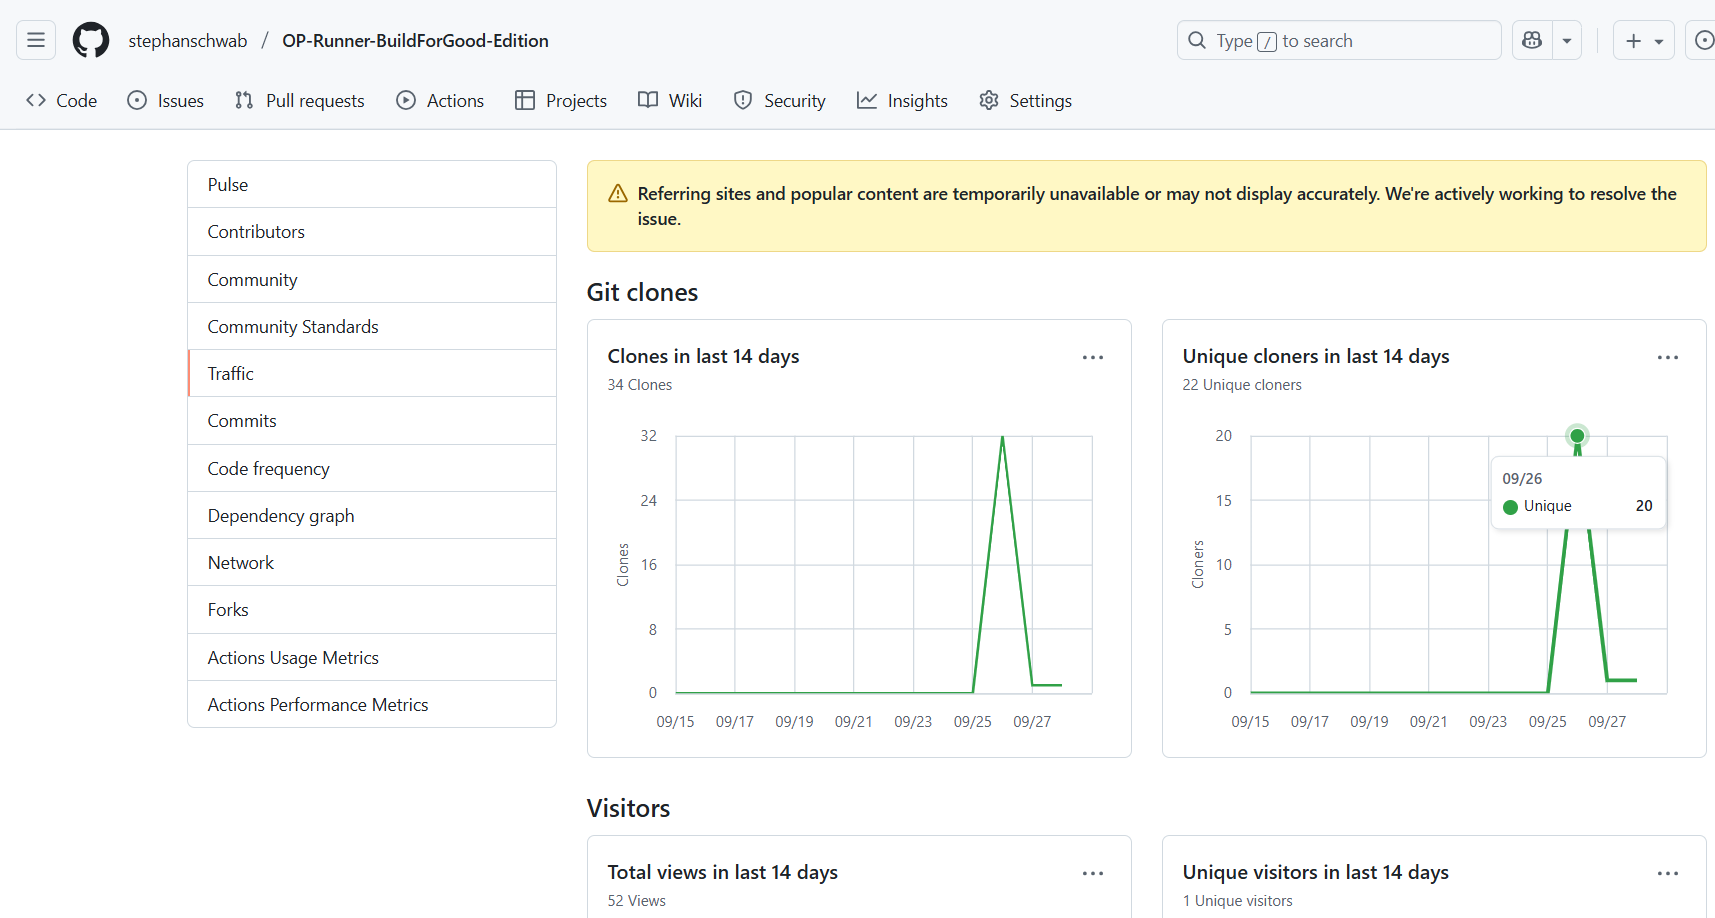This screenshot has height=918, width=1715.
Task: Click the Settings gear icon
Action: coord(989,101)
